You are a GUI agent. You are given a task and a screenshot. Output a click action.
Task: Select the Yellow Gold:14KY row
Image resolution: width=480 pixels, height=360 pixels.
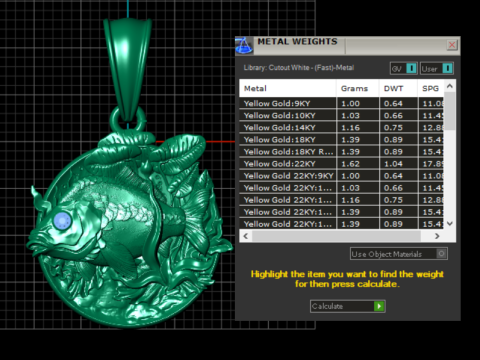click(341, 127)
